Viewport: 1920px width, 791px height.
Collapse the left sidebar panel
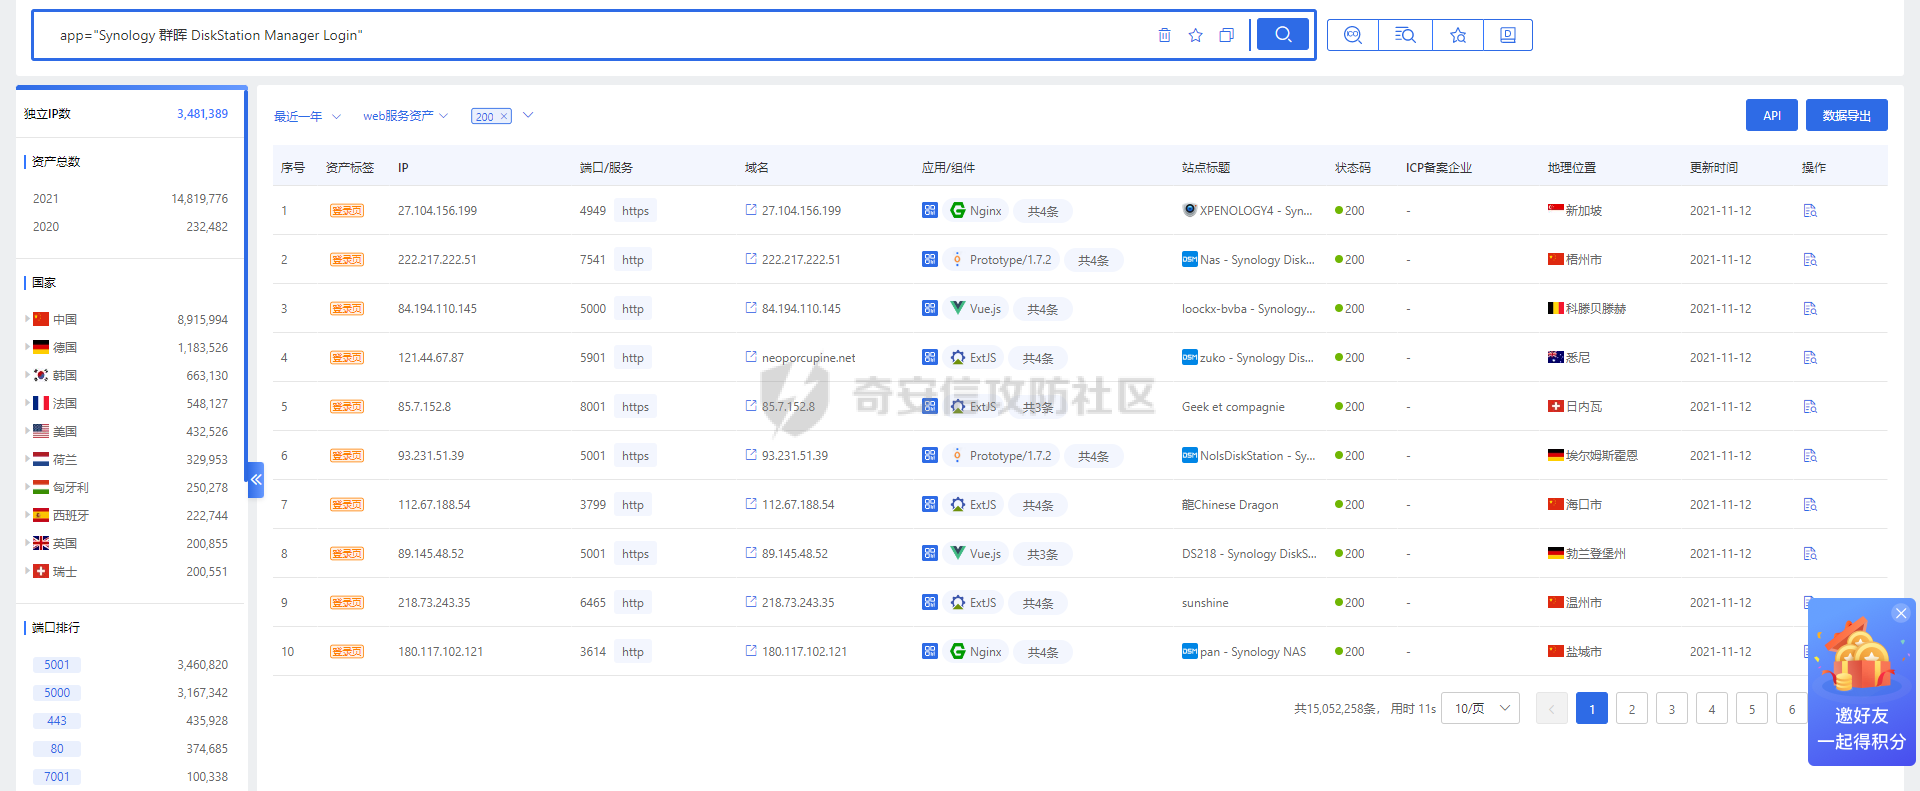click(x=256, y=480)
